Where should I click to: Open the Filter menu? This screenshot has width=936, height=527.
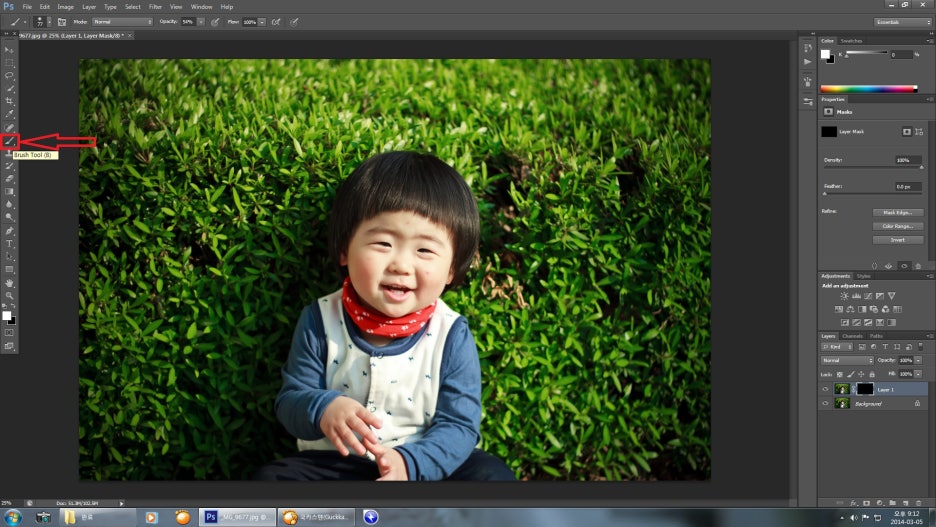pos(155,7)
